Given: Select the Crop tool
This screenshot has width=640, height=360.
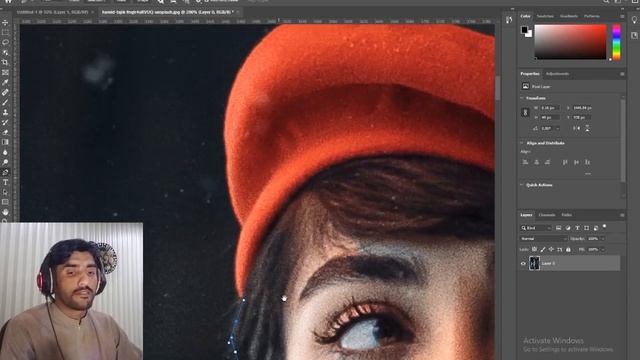Looking at the screenshot, I should [5, 62].
